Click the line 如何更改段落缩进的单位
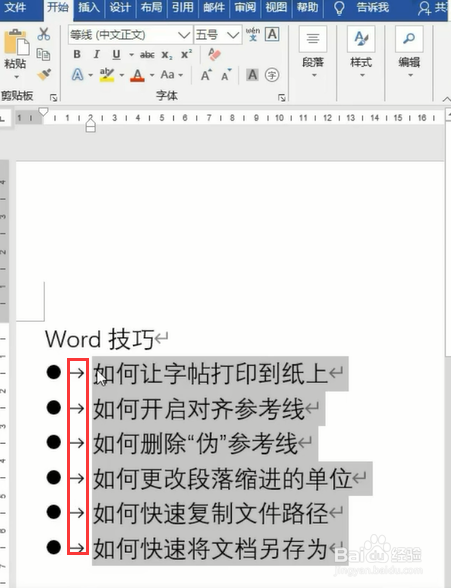 [222, 478]
